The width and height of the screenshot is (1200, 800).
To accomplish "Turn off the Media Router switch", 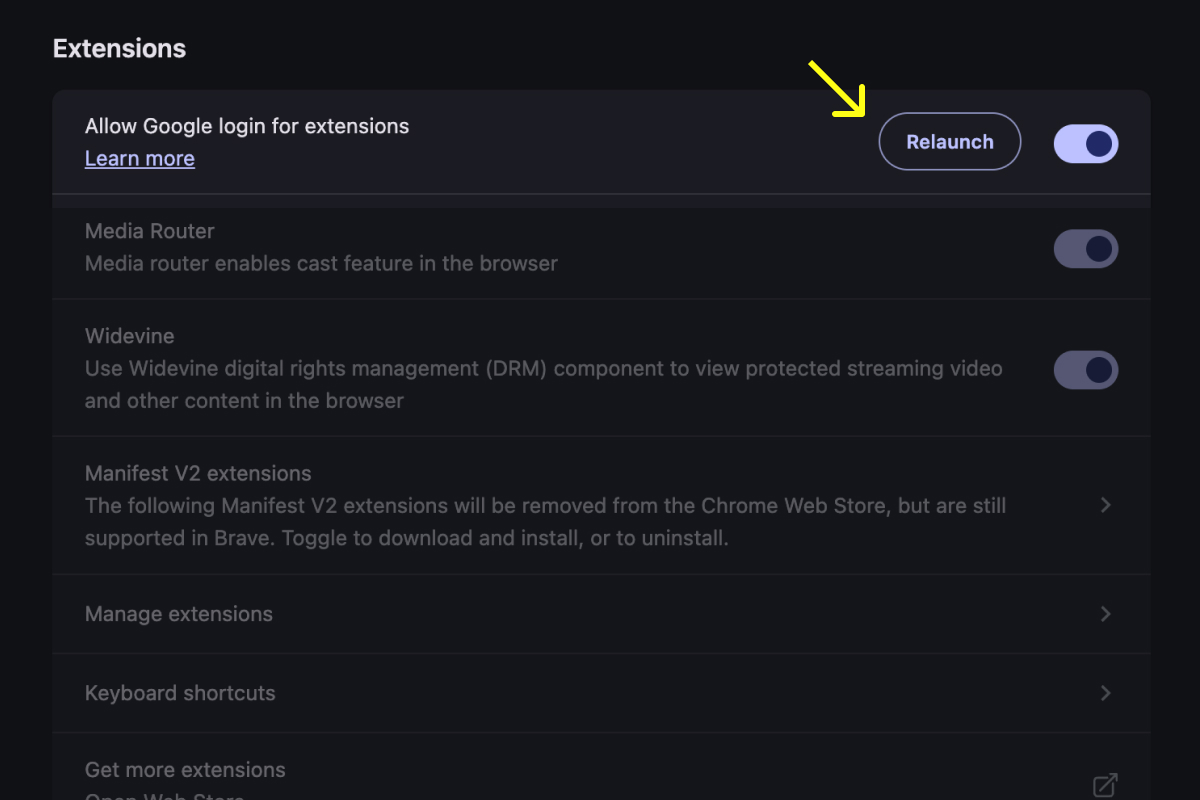I will tap(1086, 248).
